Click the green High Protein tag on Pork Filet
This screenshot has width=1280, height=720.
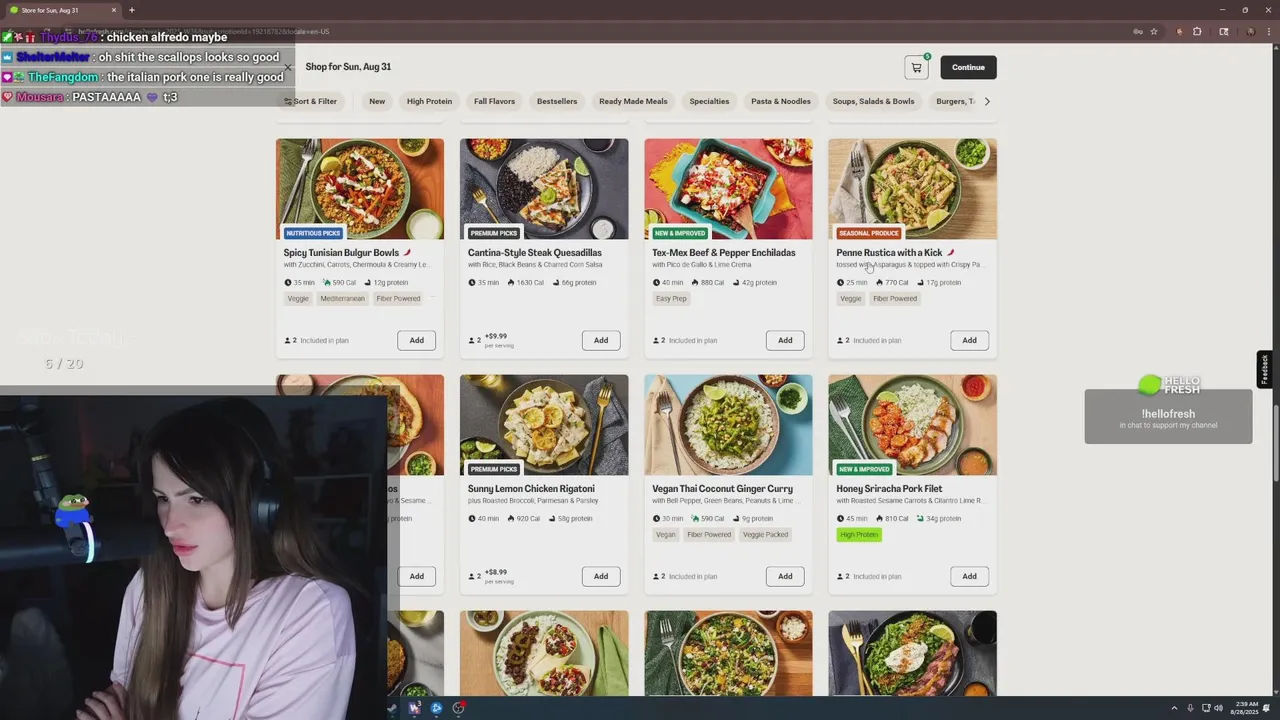click(859, 534)
